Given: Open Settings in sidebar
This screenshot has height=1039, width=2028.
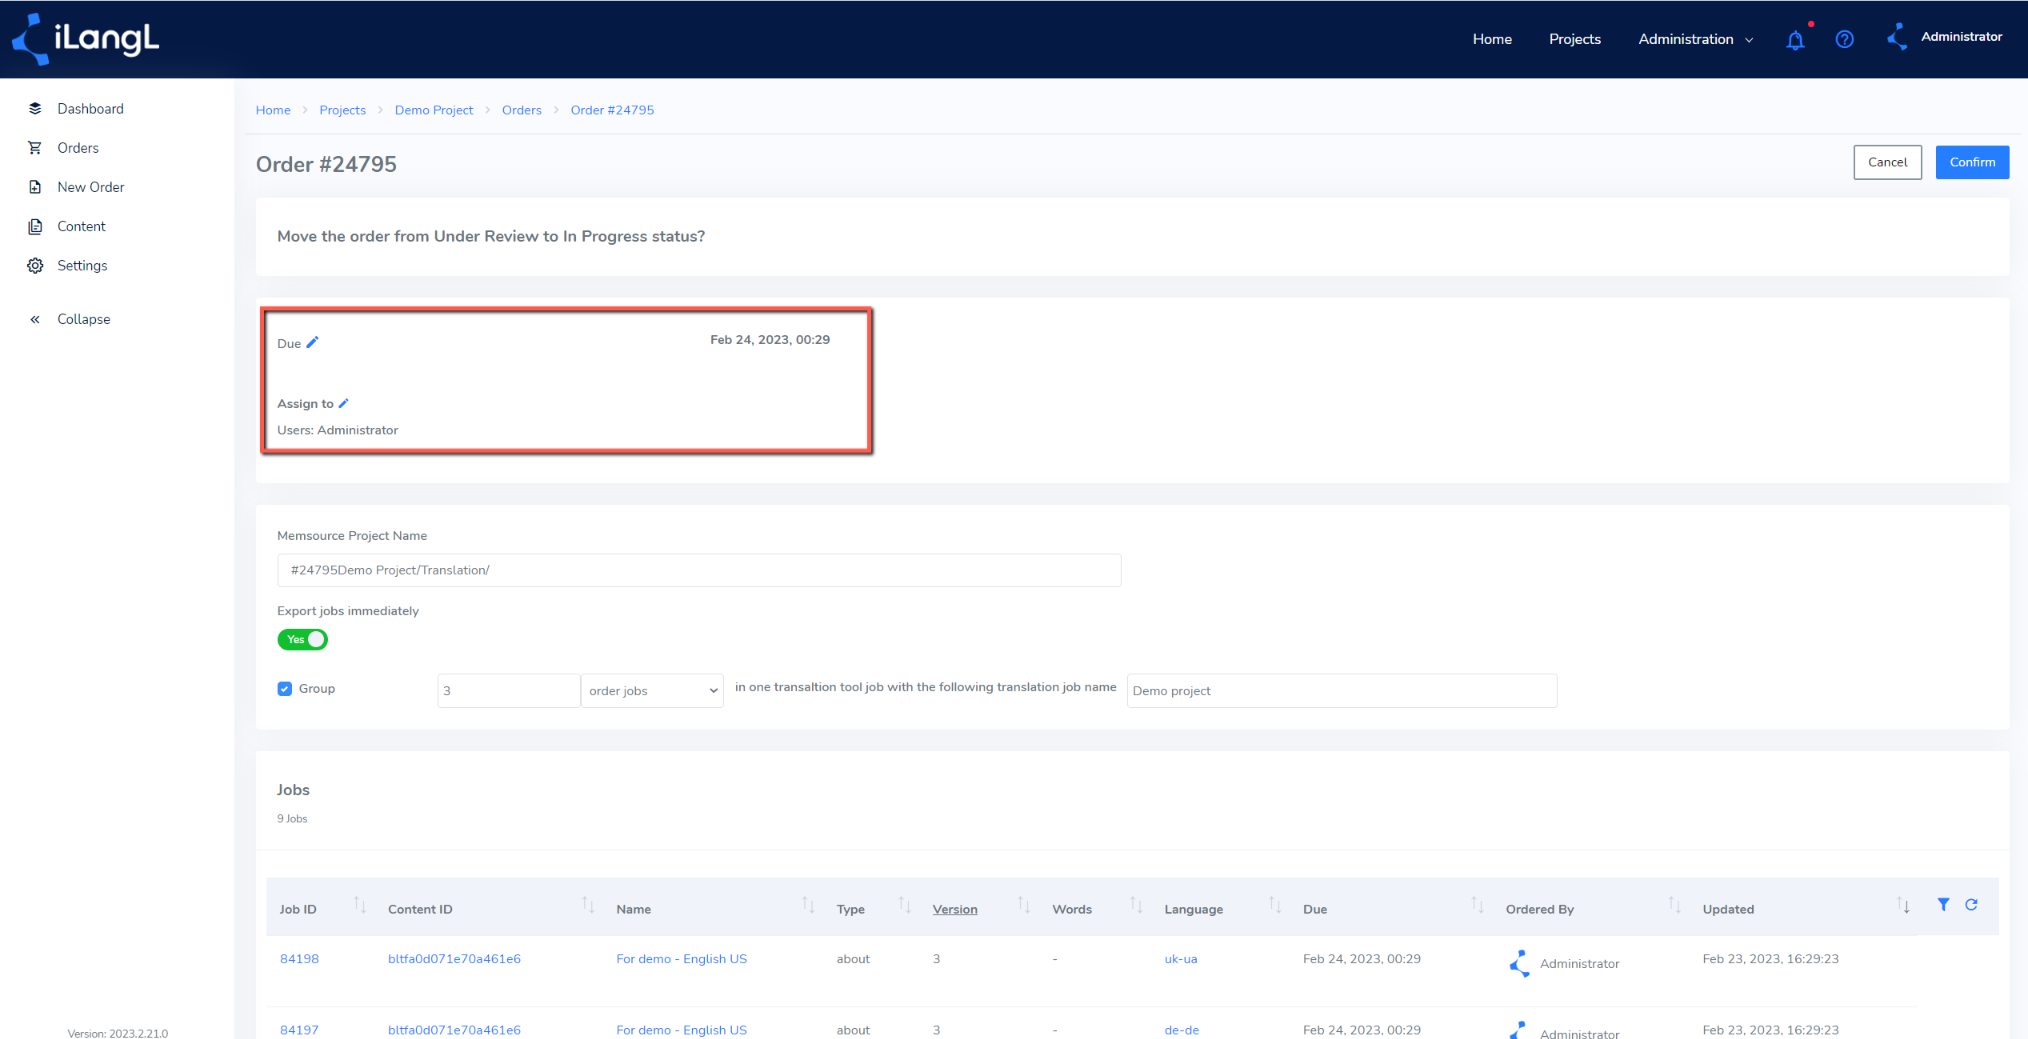Looking at the screenshot, I should 82,265.
